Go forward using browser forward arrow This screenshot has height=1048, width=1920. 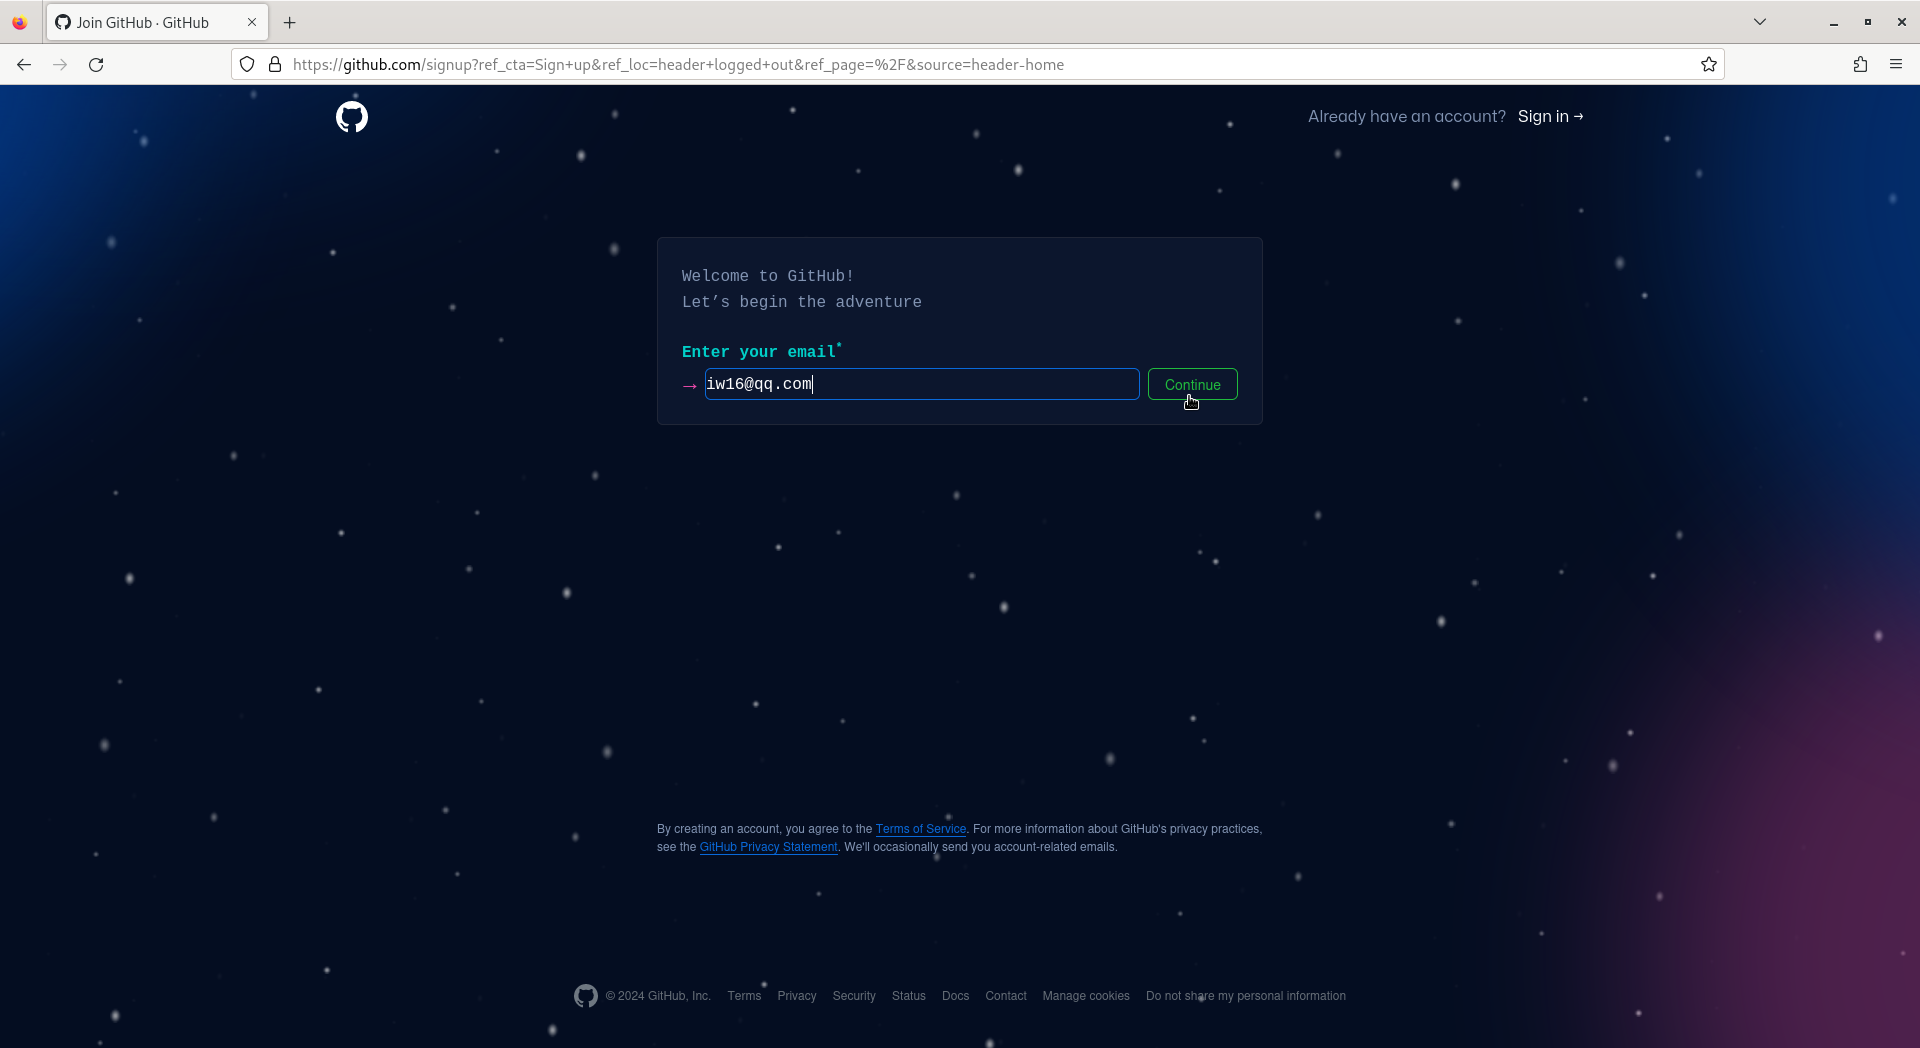pos(60,64)
